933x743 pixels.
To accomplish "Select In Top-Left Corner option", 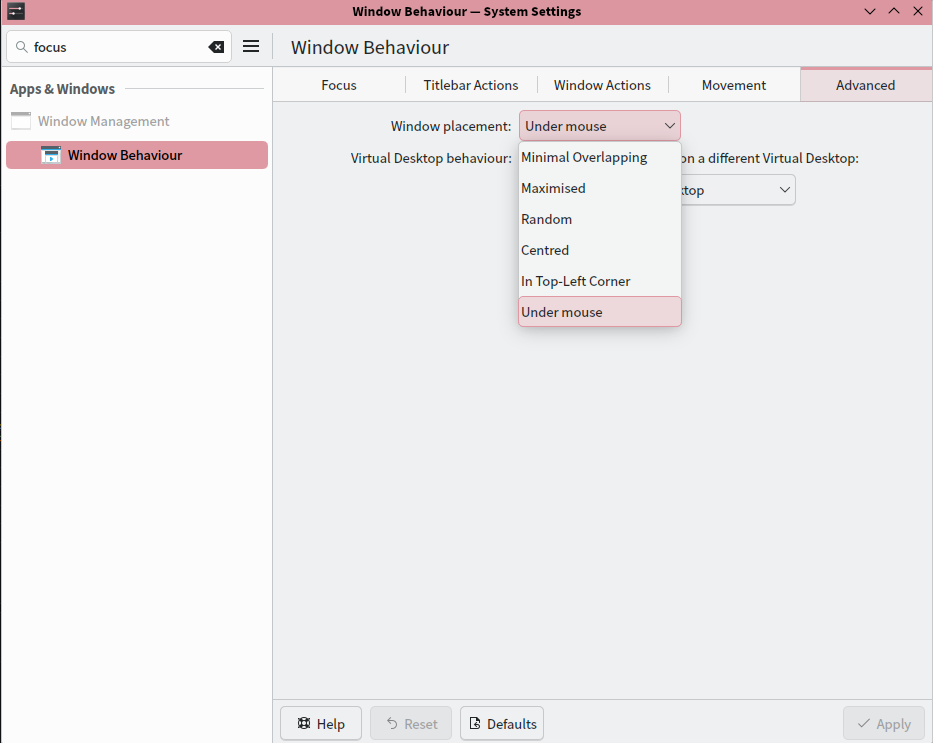I will pos(600,281).
